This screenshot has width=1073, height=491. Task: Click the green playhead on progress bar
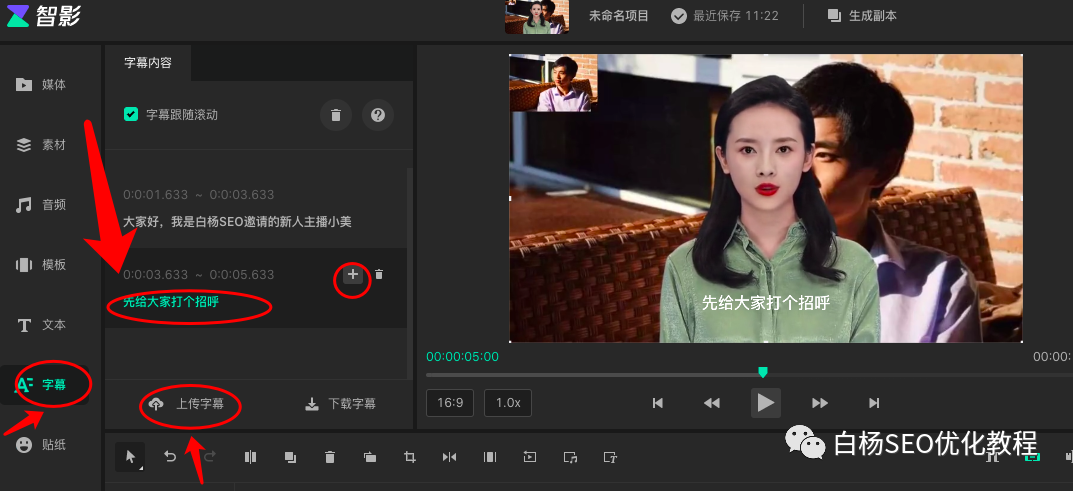click(763, 372)
